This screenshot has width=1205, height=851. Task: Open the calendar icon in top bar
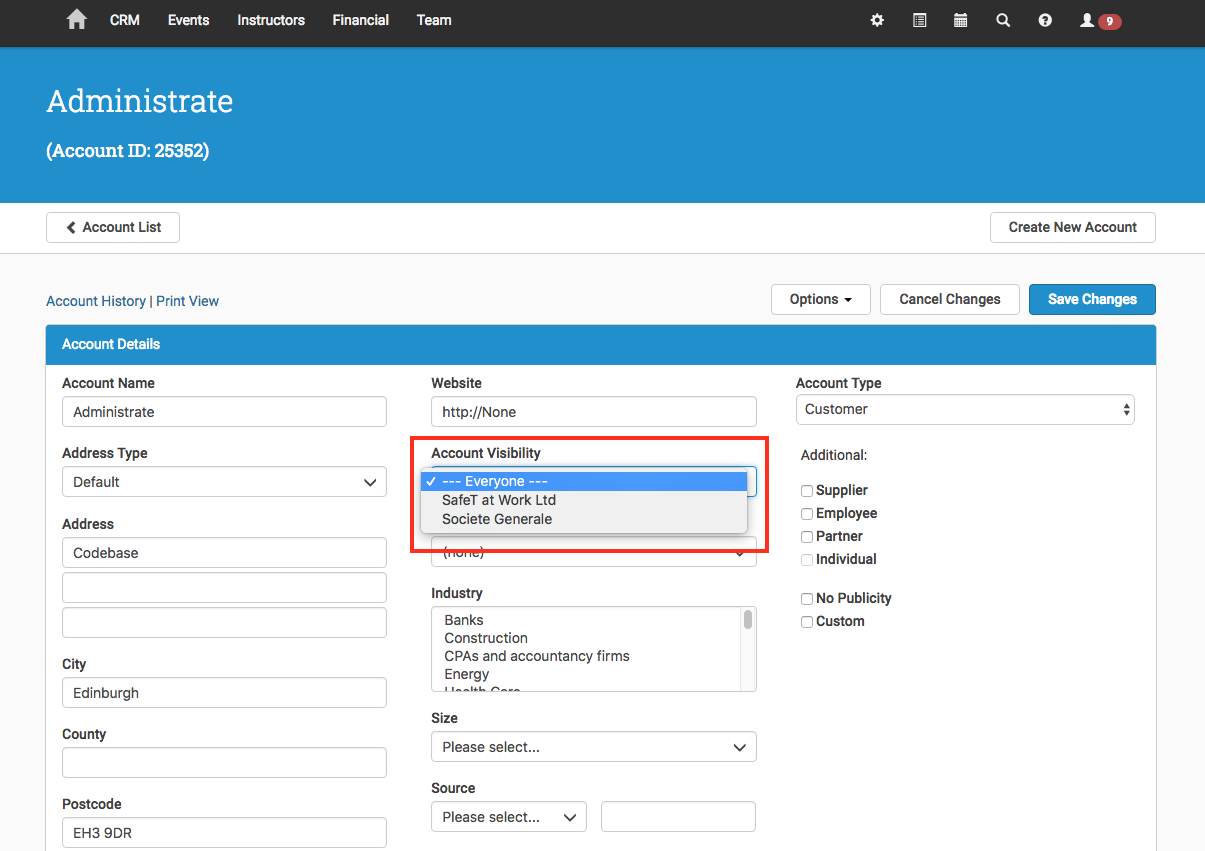pyautogui.click(x=960, y=20)
